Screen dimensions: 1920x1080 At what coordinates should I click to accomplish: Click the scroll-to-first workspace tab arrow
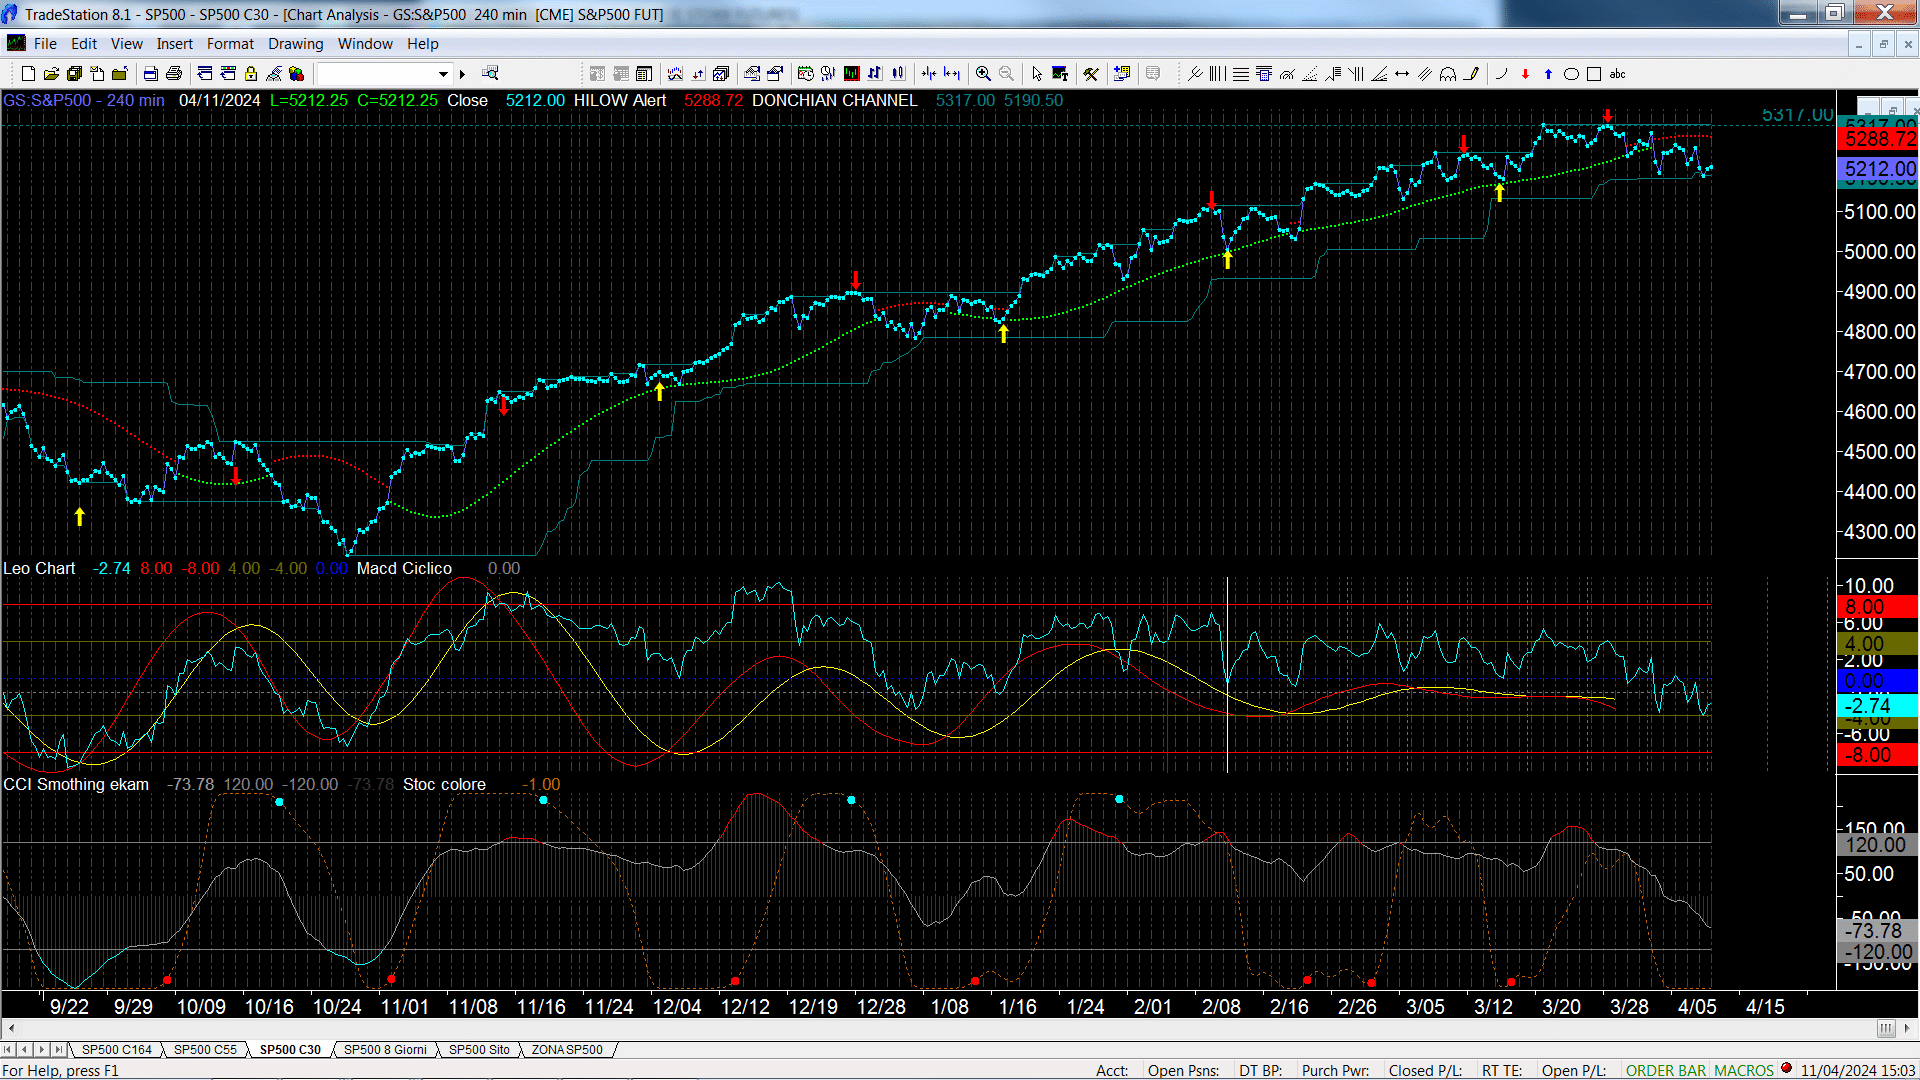tap(8, 1049)
